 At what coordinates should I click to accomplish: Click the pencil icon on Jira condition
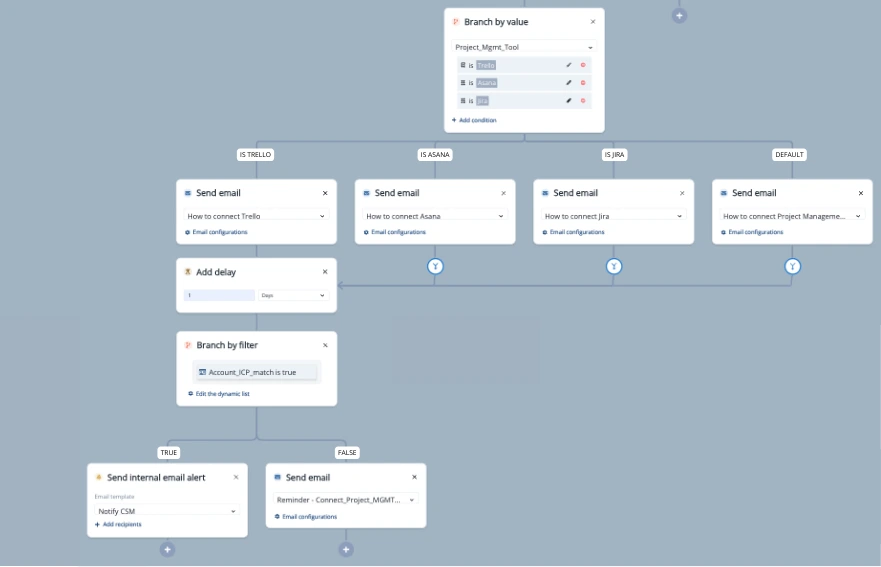click(569, 101)
